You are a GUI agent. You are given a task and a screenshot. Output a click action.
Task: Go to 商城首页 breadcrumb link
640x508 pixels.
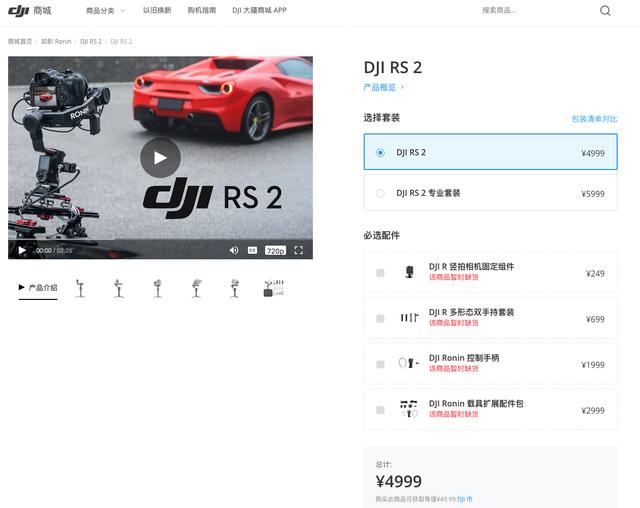(20, 41)
